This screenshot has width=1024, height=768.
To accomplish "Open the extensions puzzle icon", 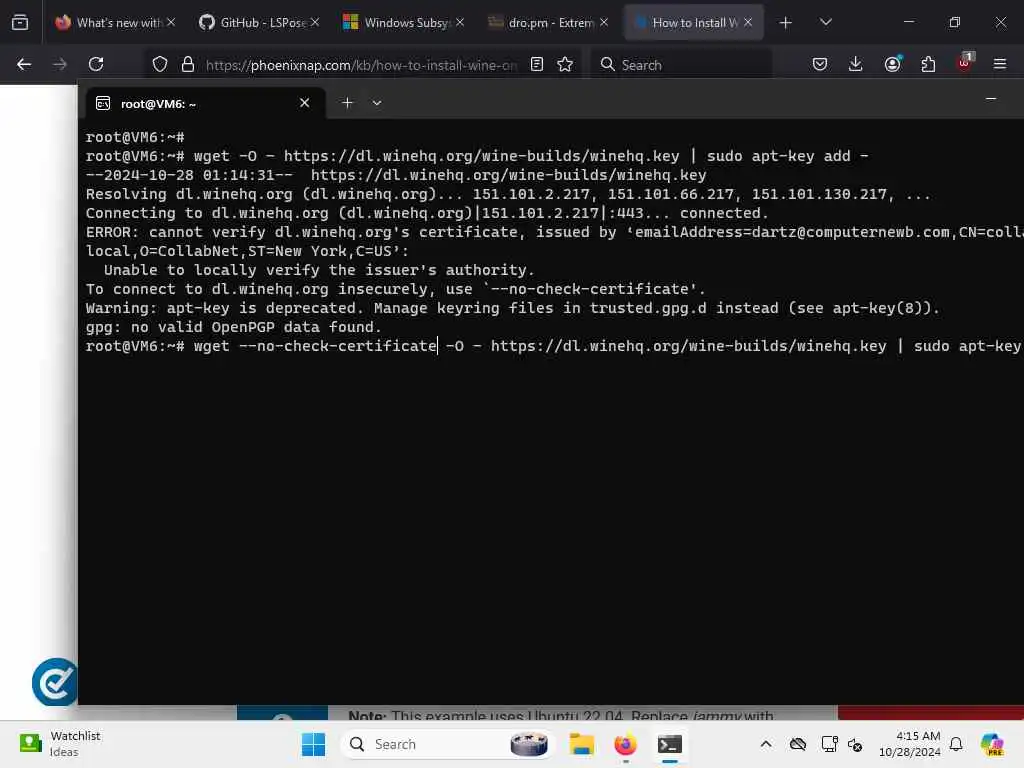I will (x=928, y=64).
